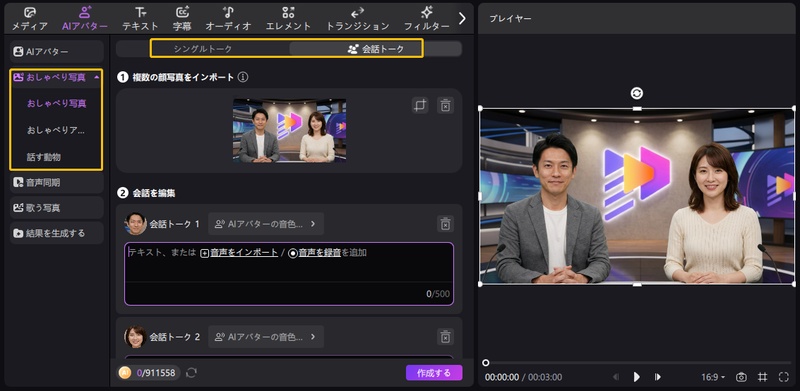The width and height of the screenshot is (800, 391).
Task: Open the フィルター tab
Action: point(427,19)
